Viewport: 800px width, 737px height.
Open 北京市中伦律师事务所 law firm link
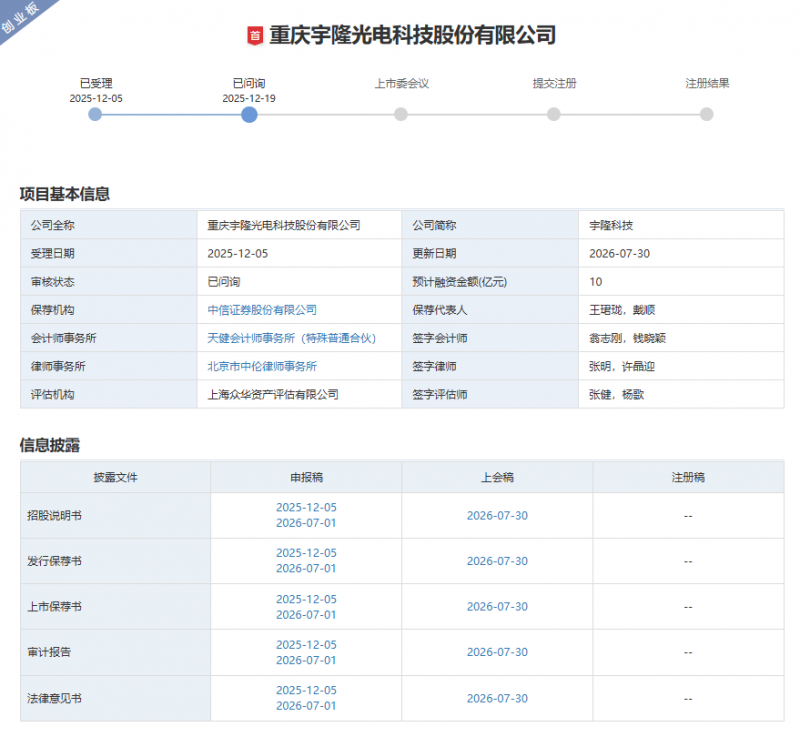[262, 366]
